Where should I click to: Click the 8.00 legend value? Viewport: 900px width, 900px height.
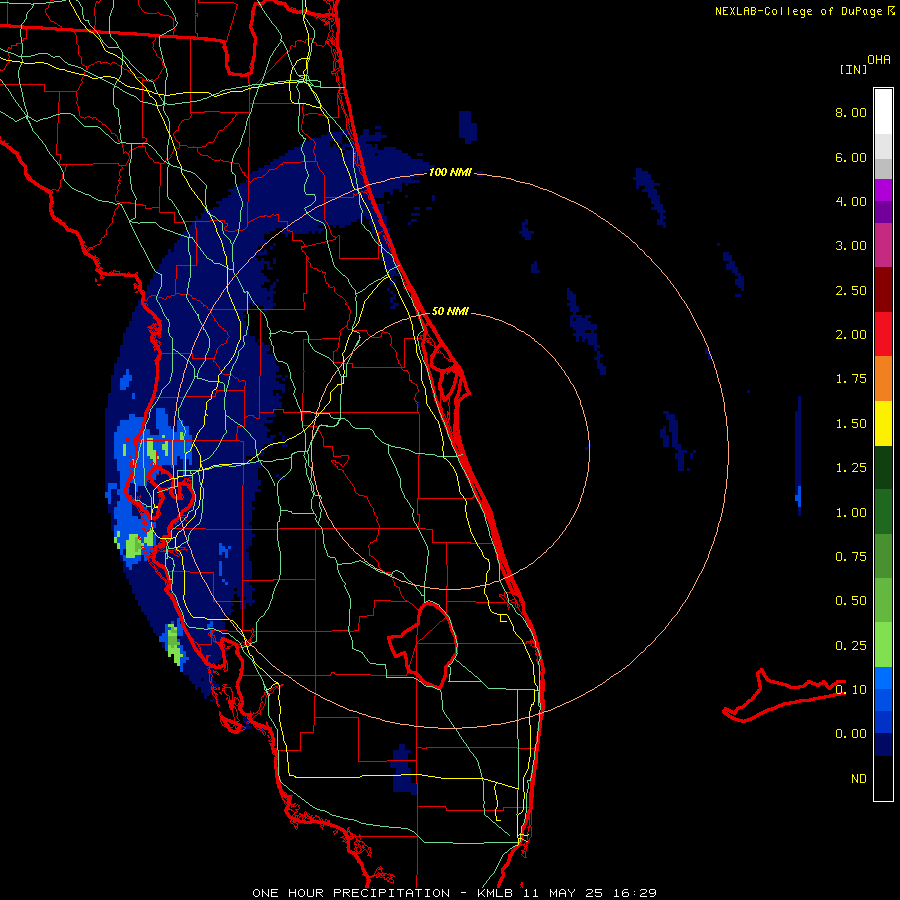pos(851,112)
